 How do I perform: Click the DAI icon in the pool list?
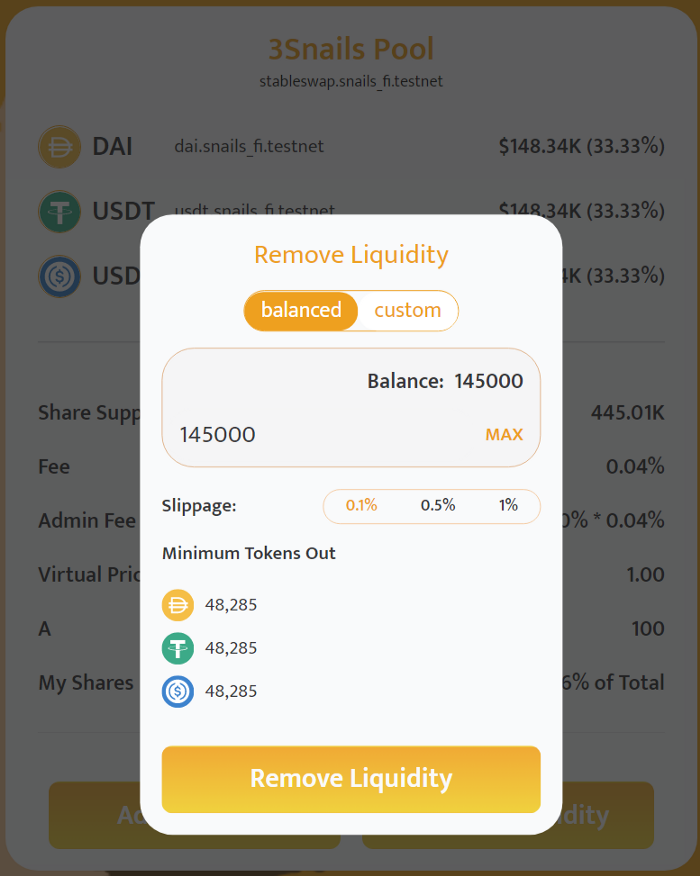[x=59, y=147]
